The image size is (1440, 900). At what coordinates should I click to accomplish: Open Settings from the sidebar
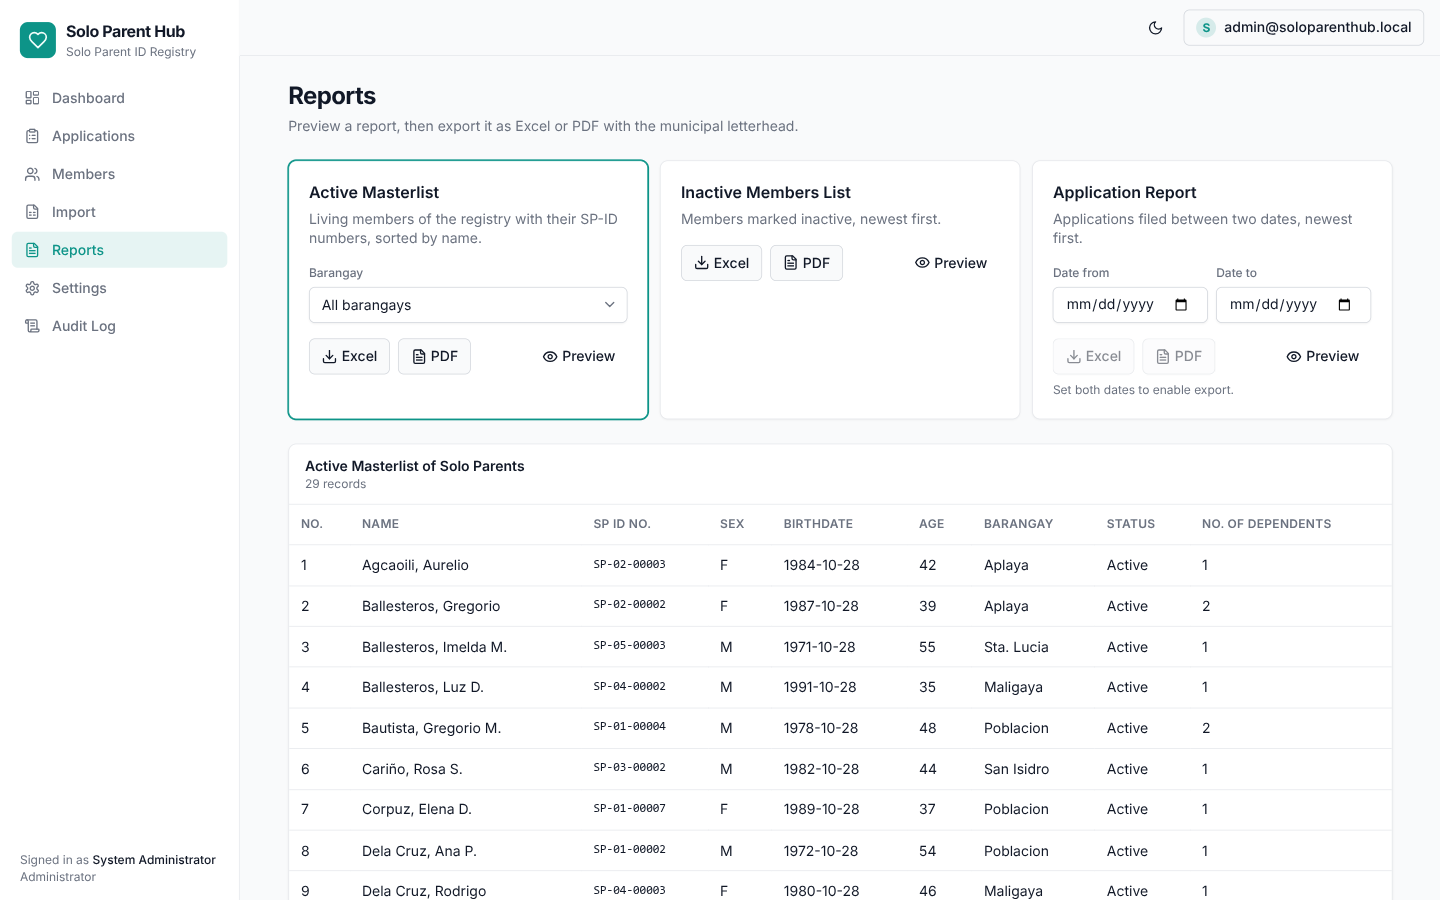pyautogui.click(x=119, y=288)
